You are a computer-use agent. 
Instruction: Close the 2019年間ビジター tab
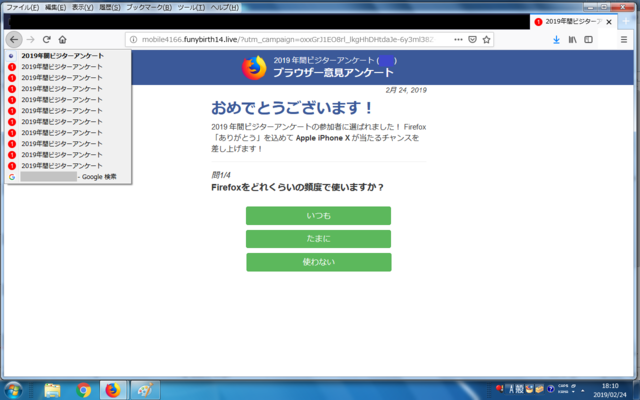tap(609, 22)
